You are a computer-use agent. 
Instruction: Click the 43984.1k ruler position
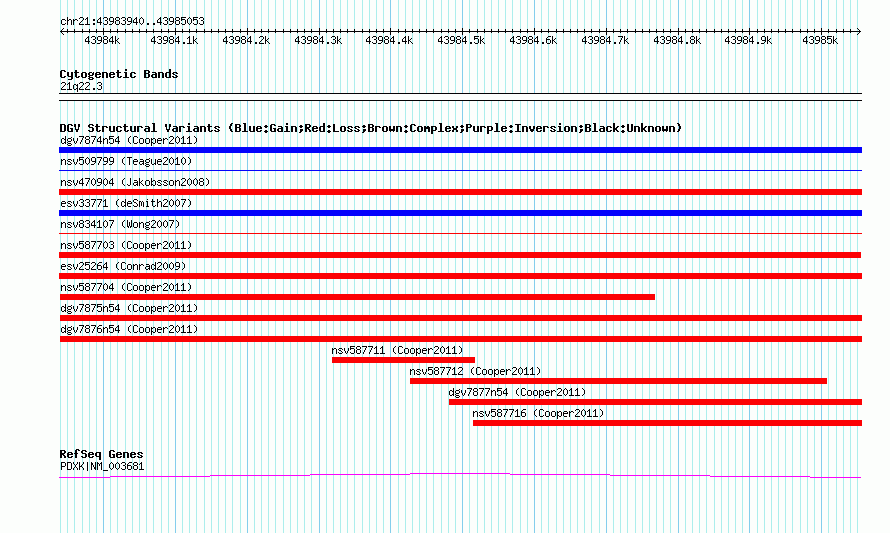(174, 40)
